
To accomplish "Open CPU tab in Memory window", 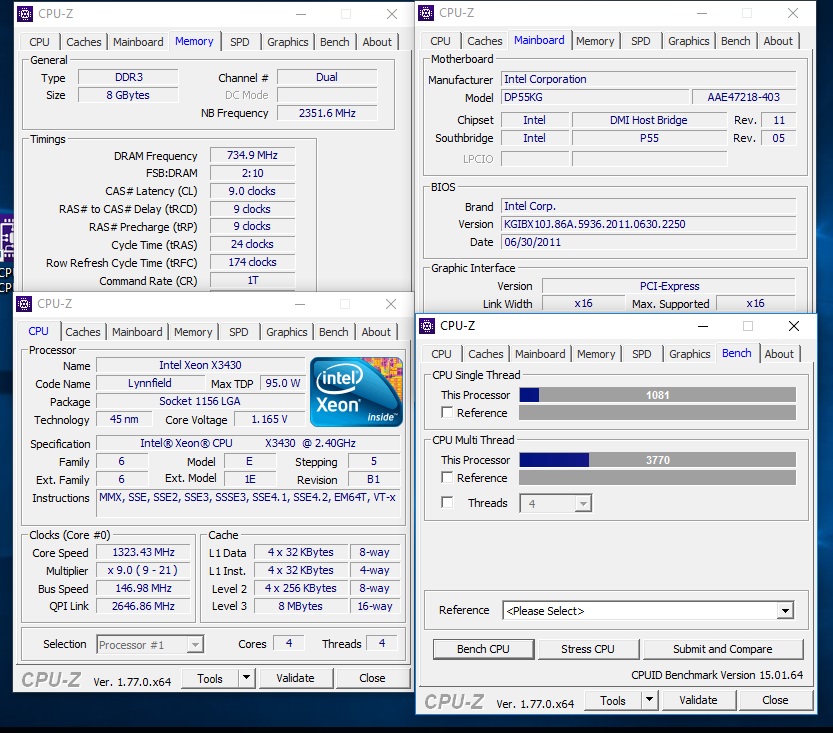I will tap(39, 42).
